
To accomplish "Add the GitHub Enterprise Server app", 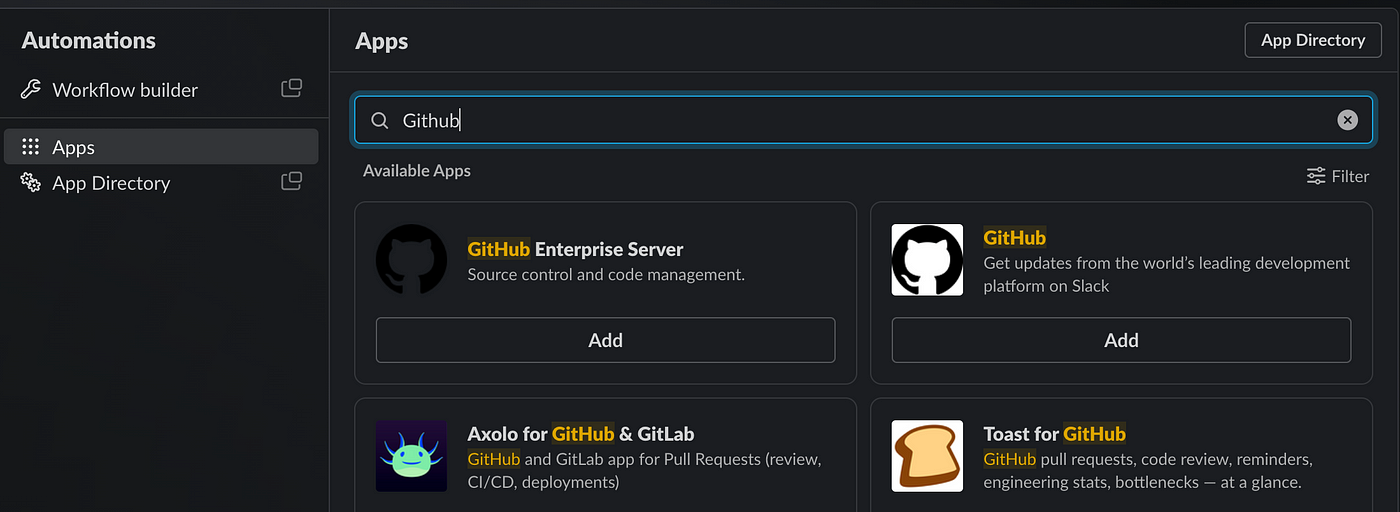I will [605, 340].
